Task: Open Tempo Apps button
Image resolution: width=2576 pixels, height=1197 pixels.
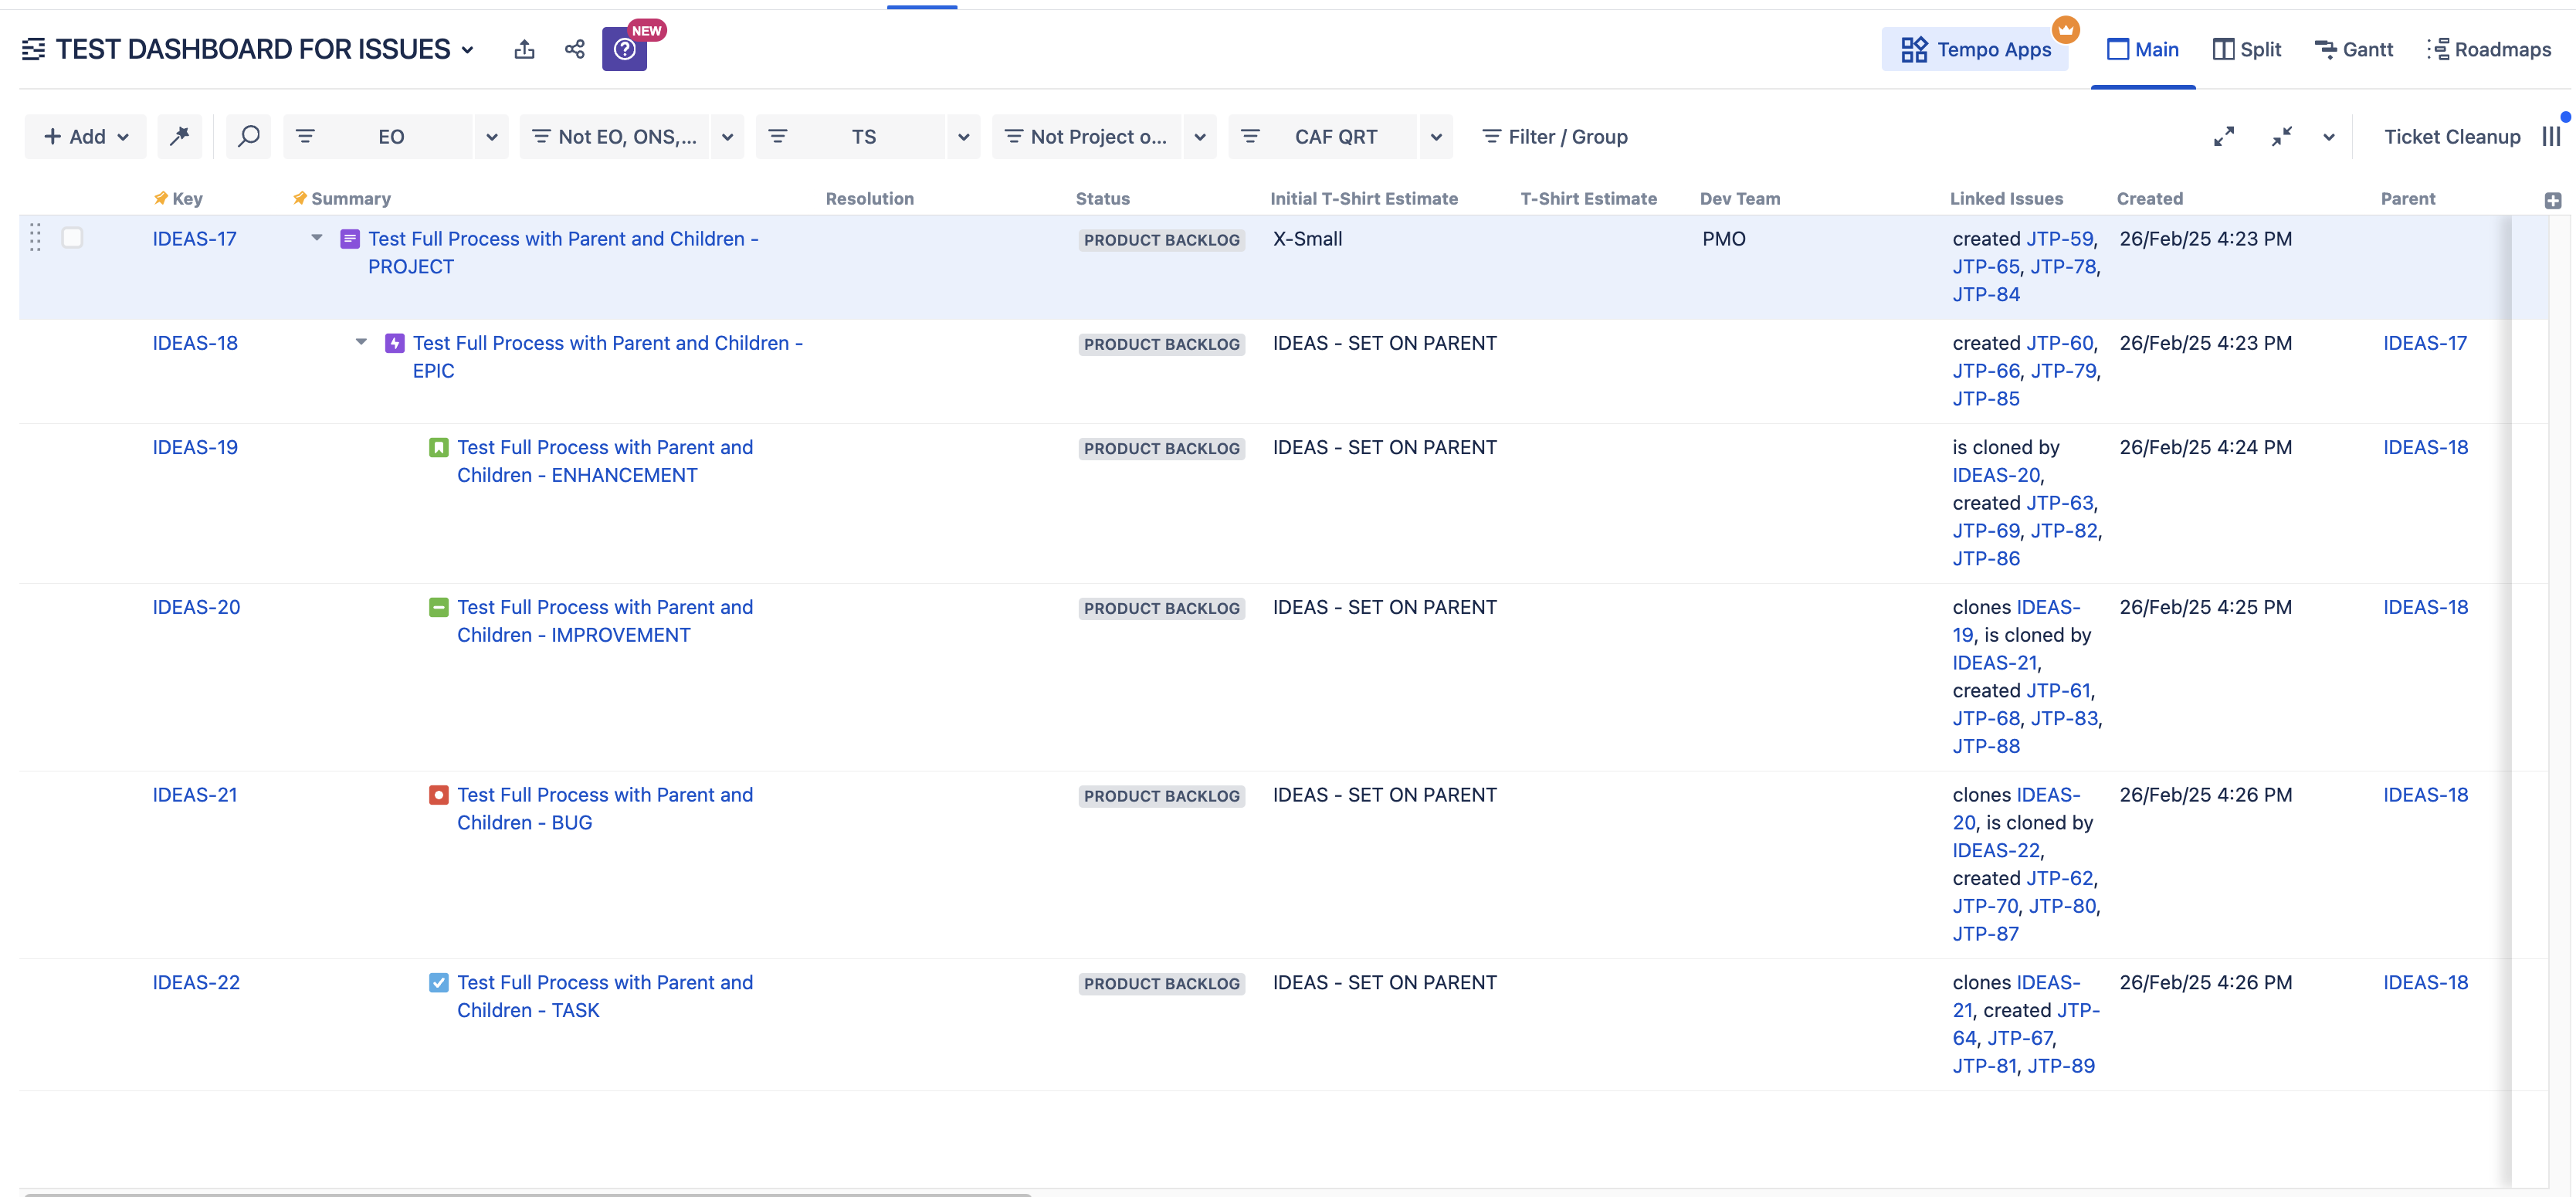Action: 1975,50
